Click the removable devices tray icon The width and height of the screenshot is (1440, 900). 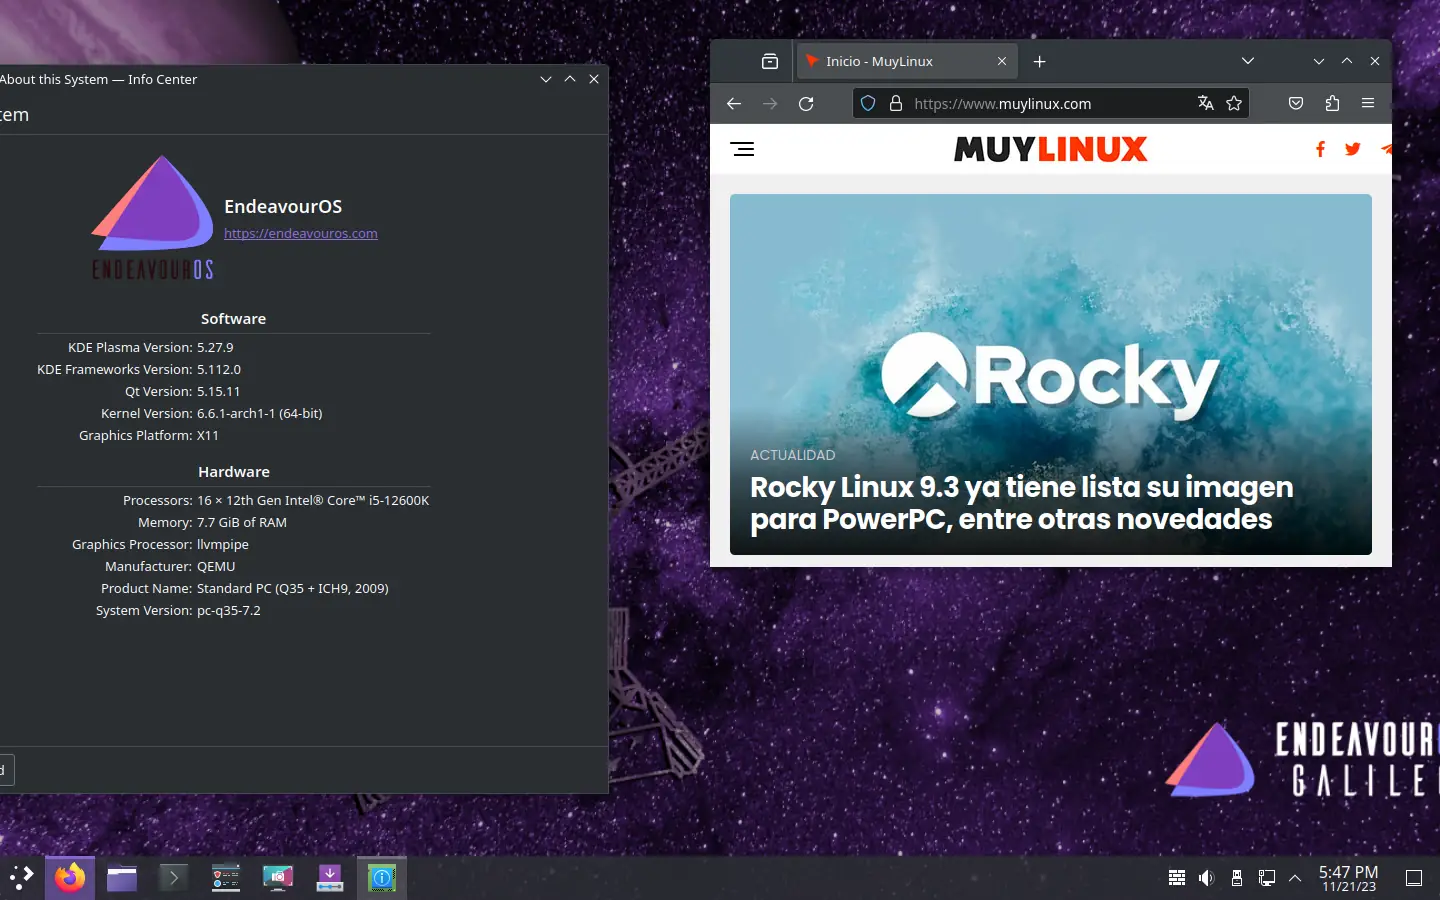(1237, 878)
